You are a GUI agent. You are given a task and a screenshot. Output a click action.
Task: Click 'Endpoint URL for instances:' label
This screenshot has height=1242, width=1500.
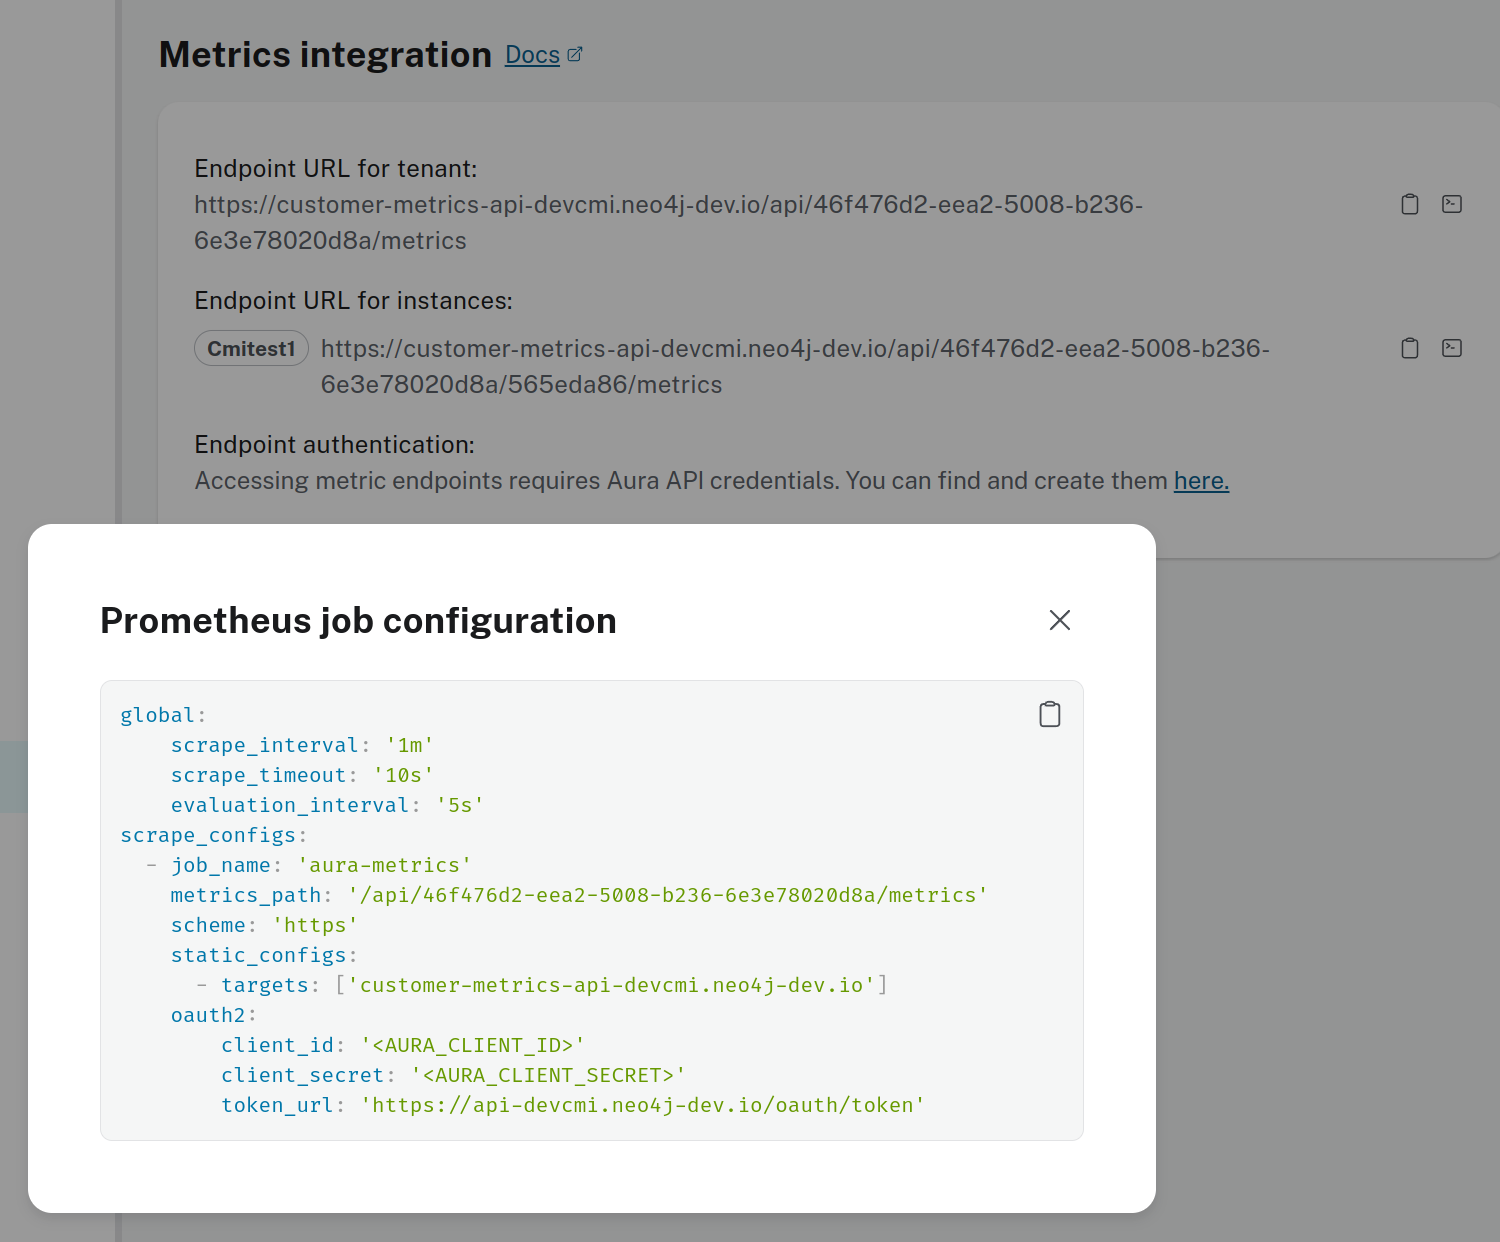coord(353,301)
